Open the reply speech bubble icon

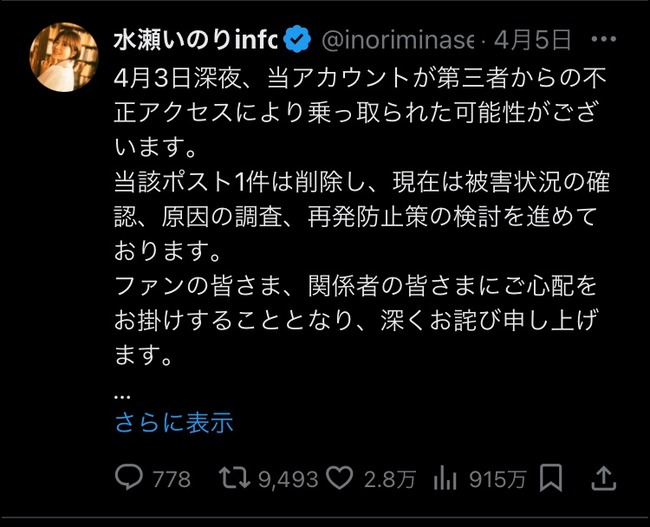point(129,477)
